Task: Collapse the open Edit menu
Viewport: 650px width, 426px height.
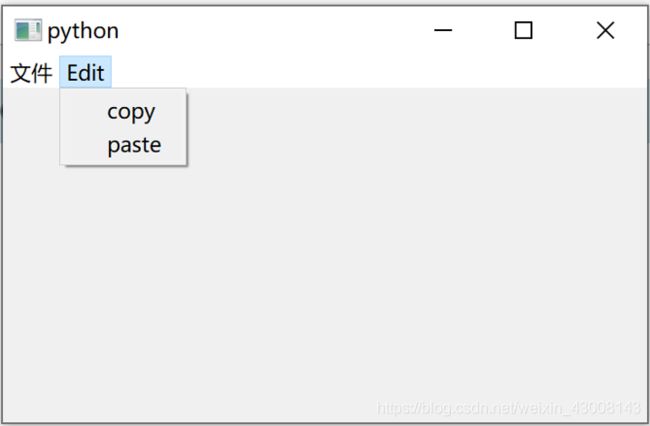Action: click(x=85, y=73)
